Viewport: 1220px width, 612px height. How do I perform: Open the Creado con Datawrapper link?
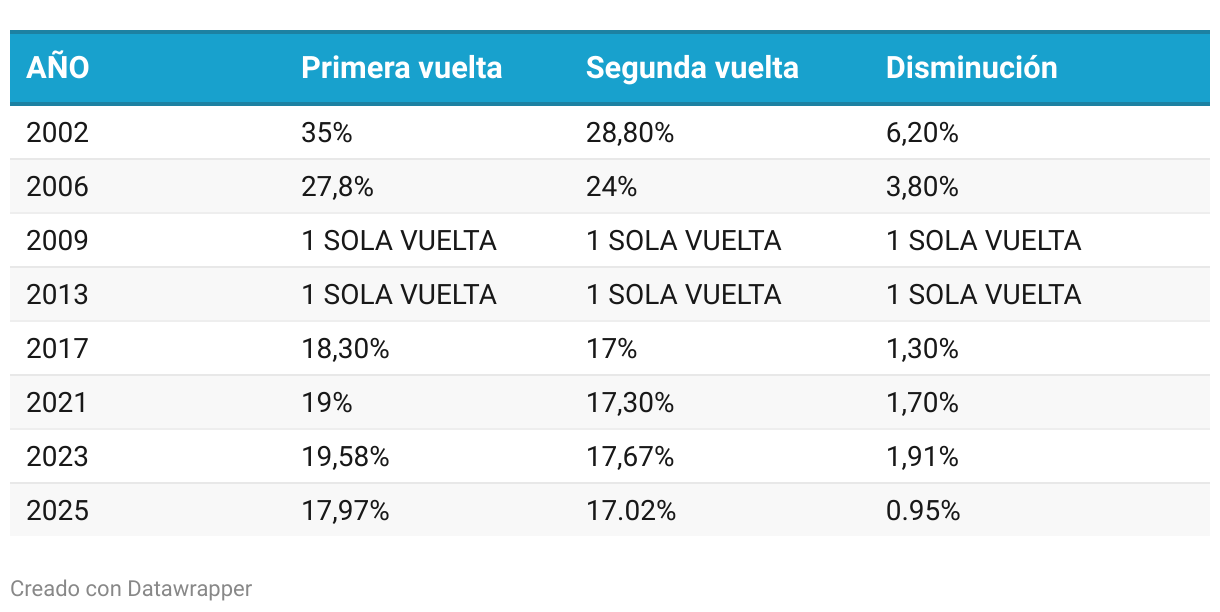(131, 589)
